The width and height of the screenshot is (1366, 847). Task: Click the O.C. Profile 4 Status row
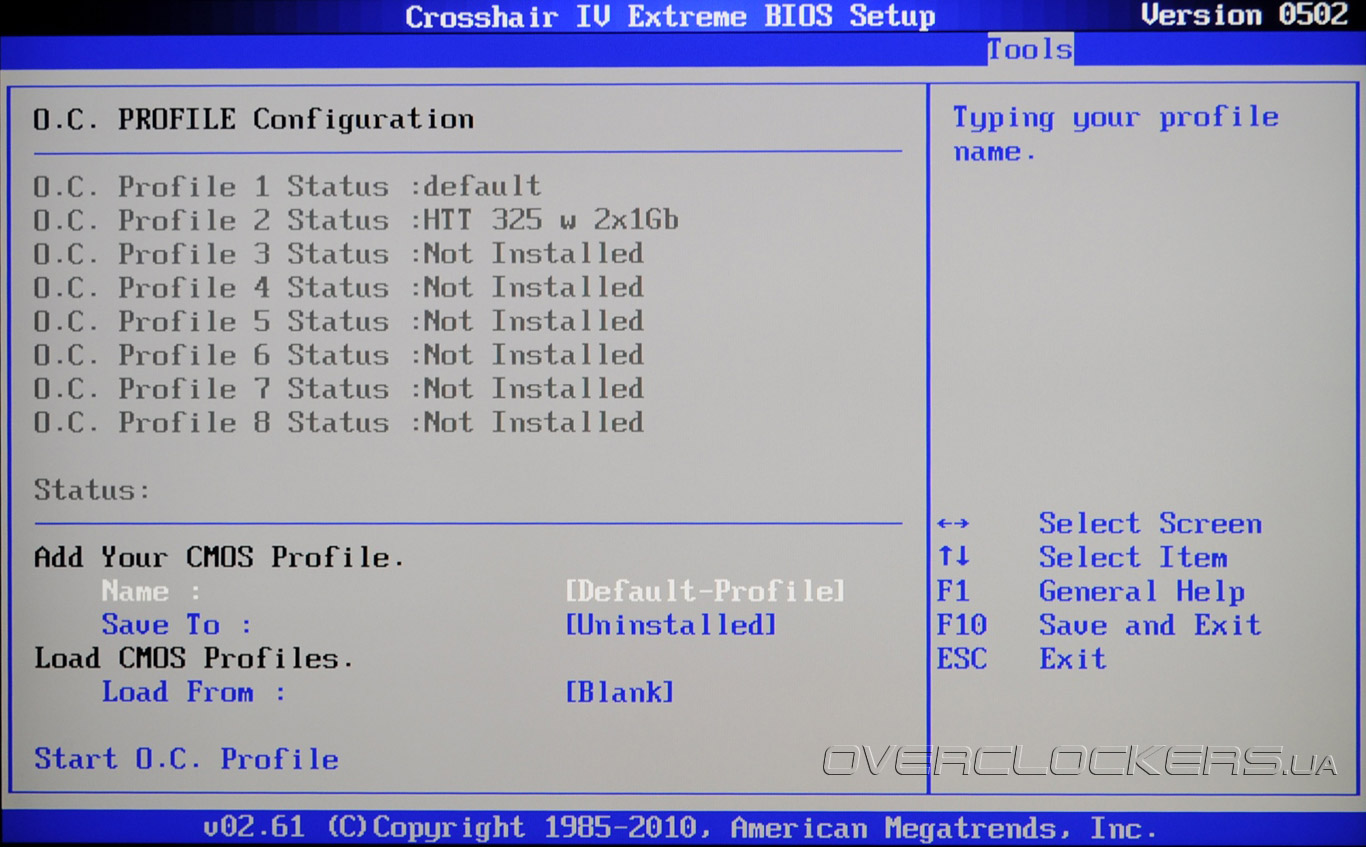pyautogui.click(x=338, y=287)
